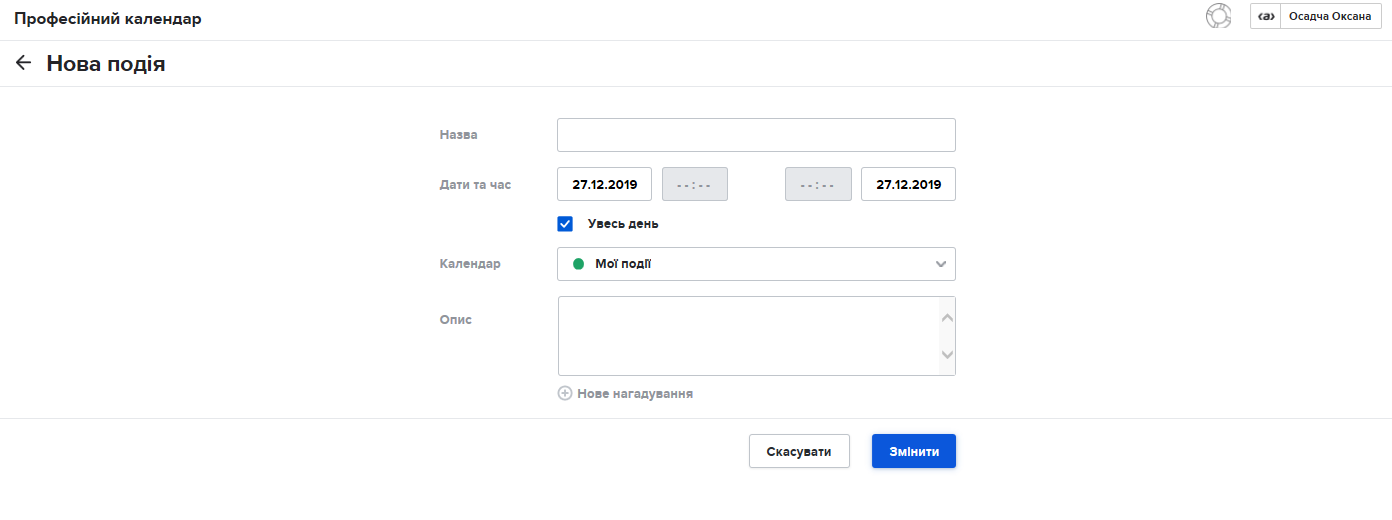
Task: Open the Осадча Оксана account menu
Action: 1329,16
